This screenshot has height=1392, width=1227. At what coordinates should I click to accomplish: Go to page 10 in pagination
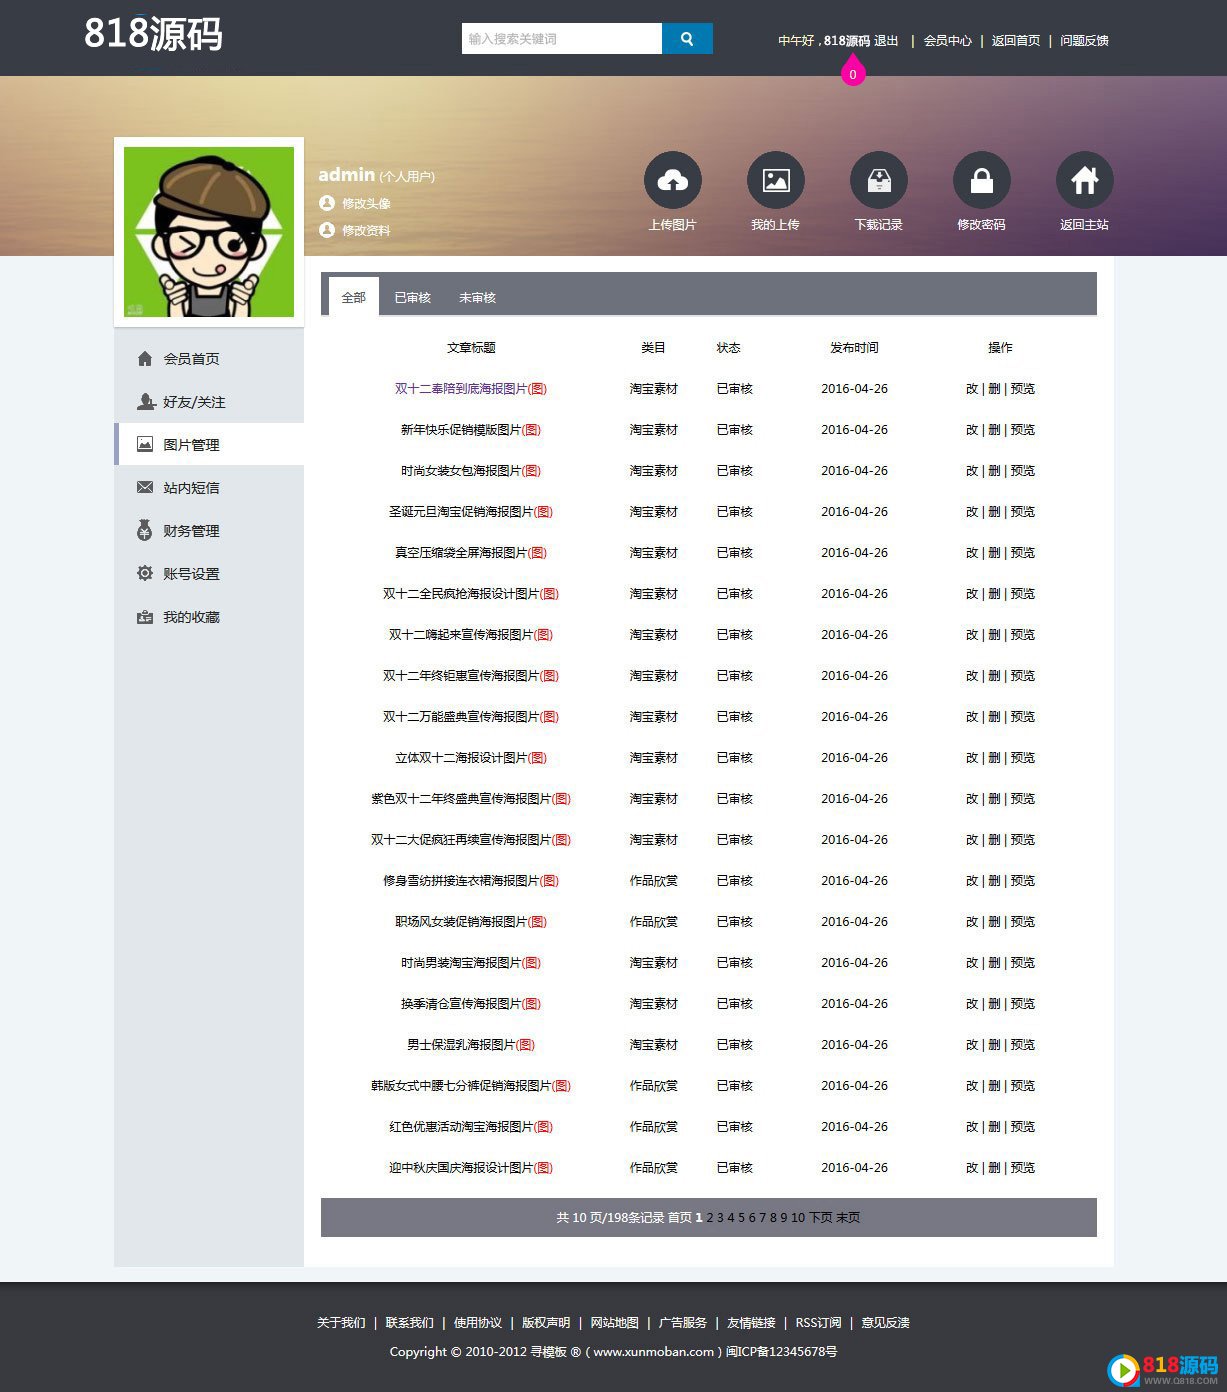point(798,1217)
